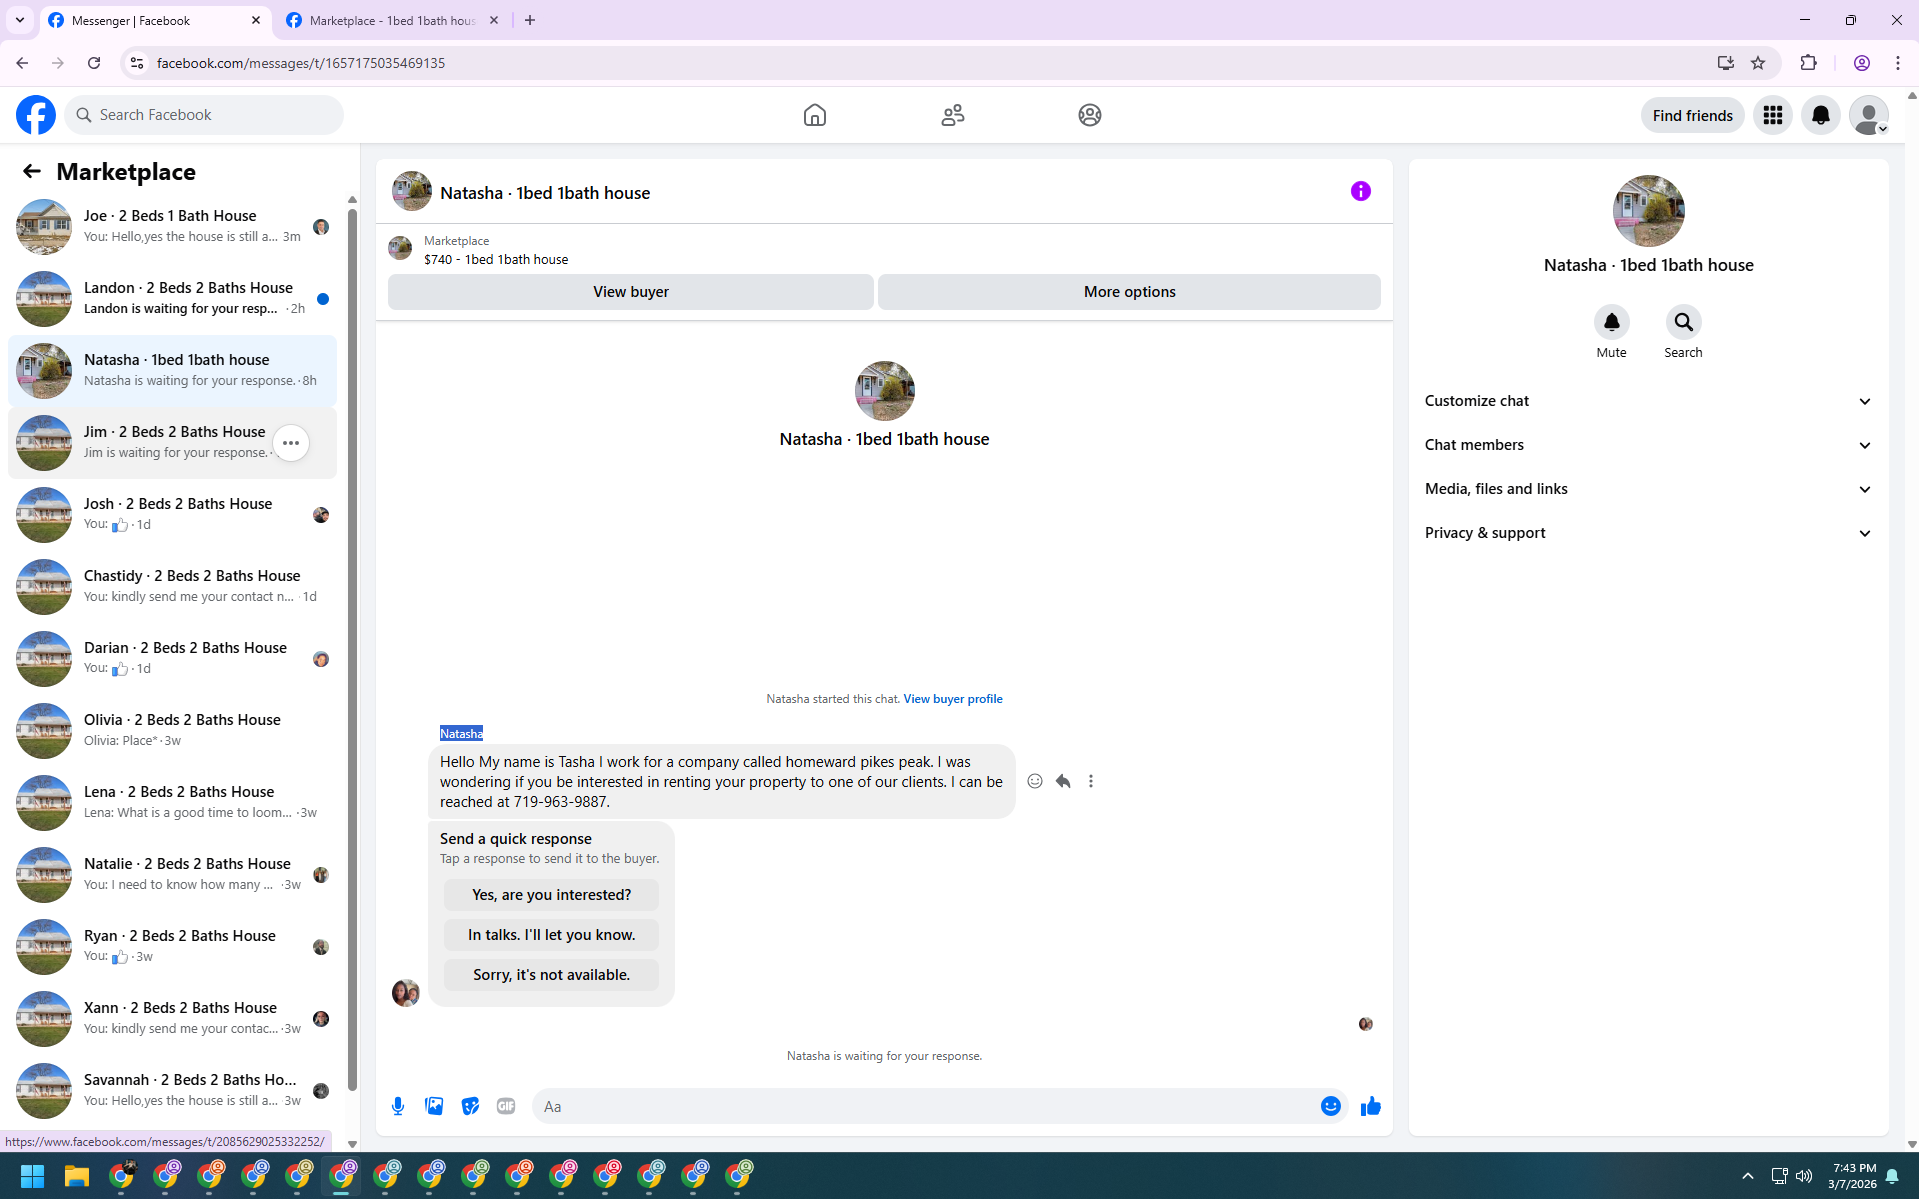Image resolution: width=1919 pixels, height=1199 pixels.
Task: Open the Natalie 2 Beds 2 Baths House chat
Action: (x=172, y=875)
